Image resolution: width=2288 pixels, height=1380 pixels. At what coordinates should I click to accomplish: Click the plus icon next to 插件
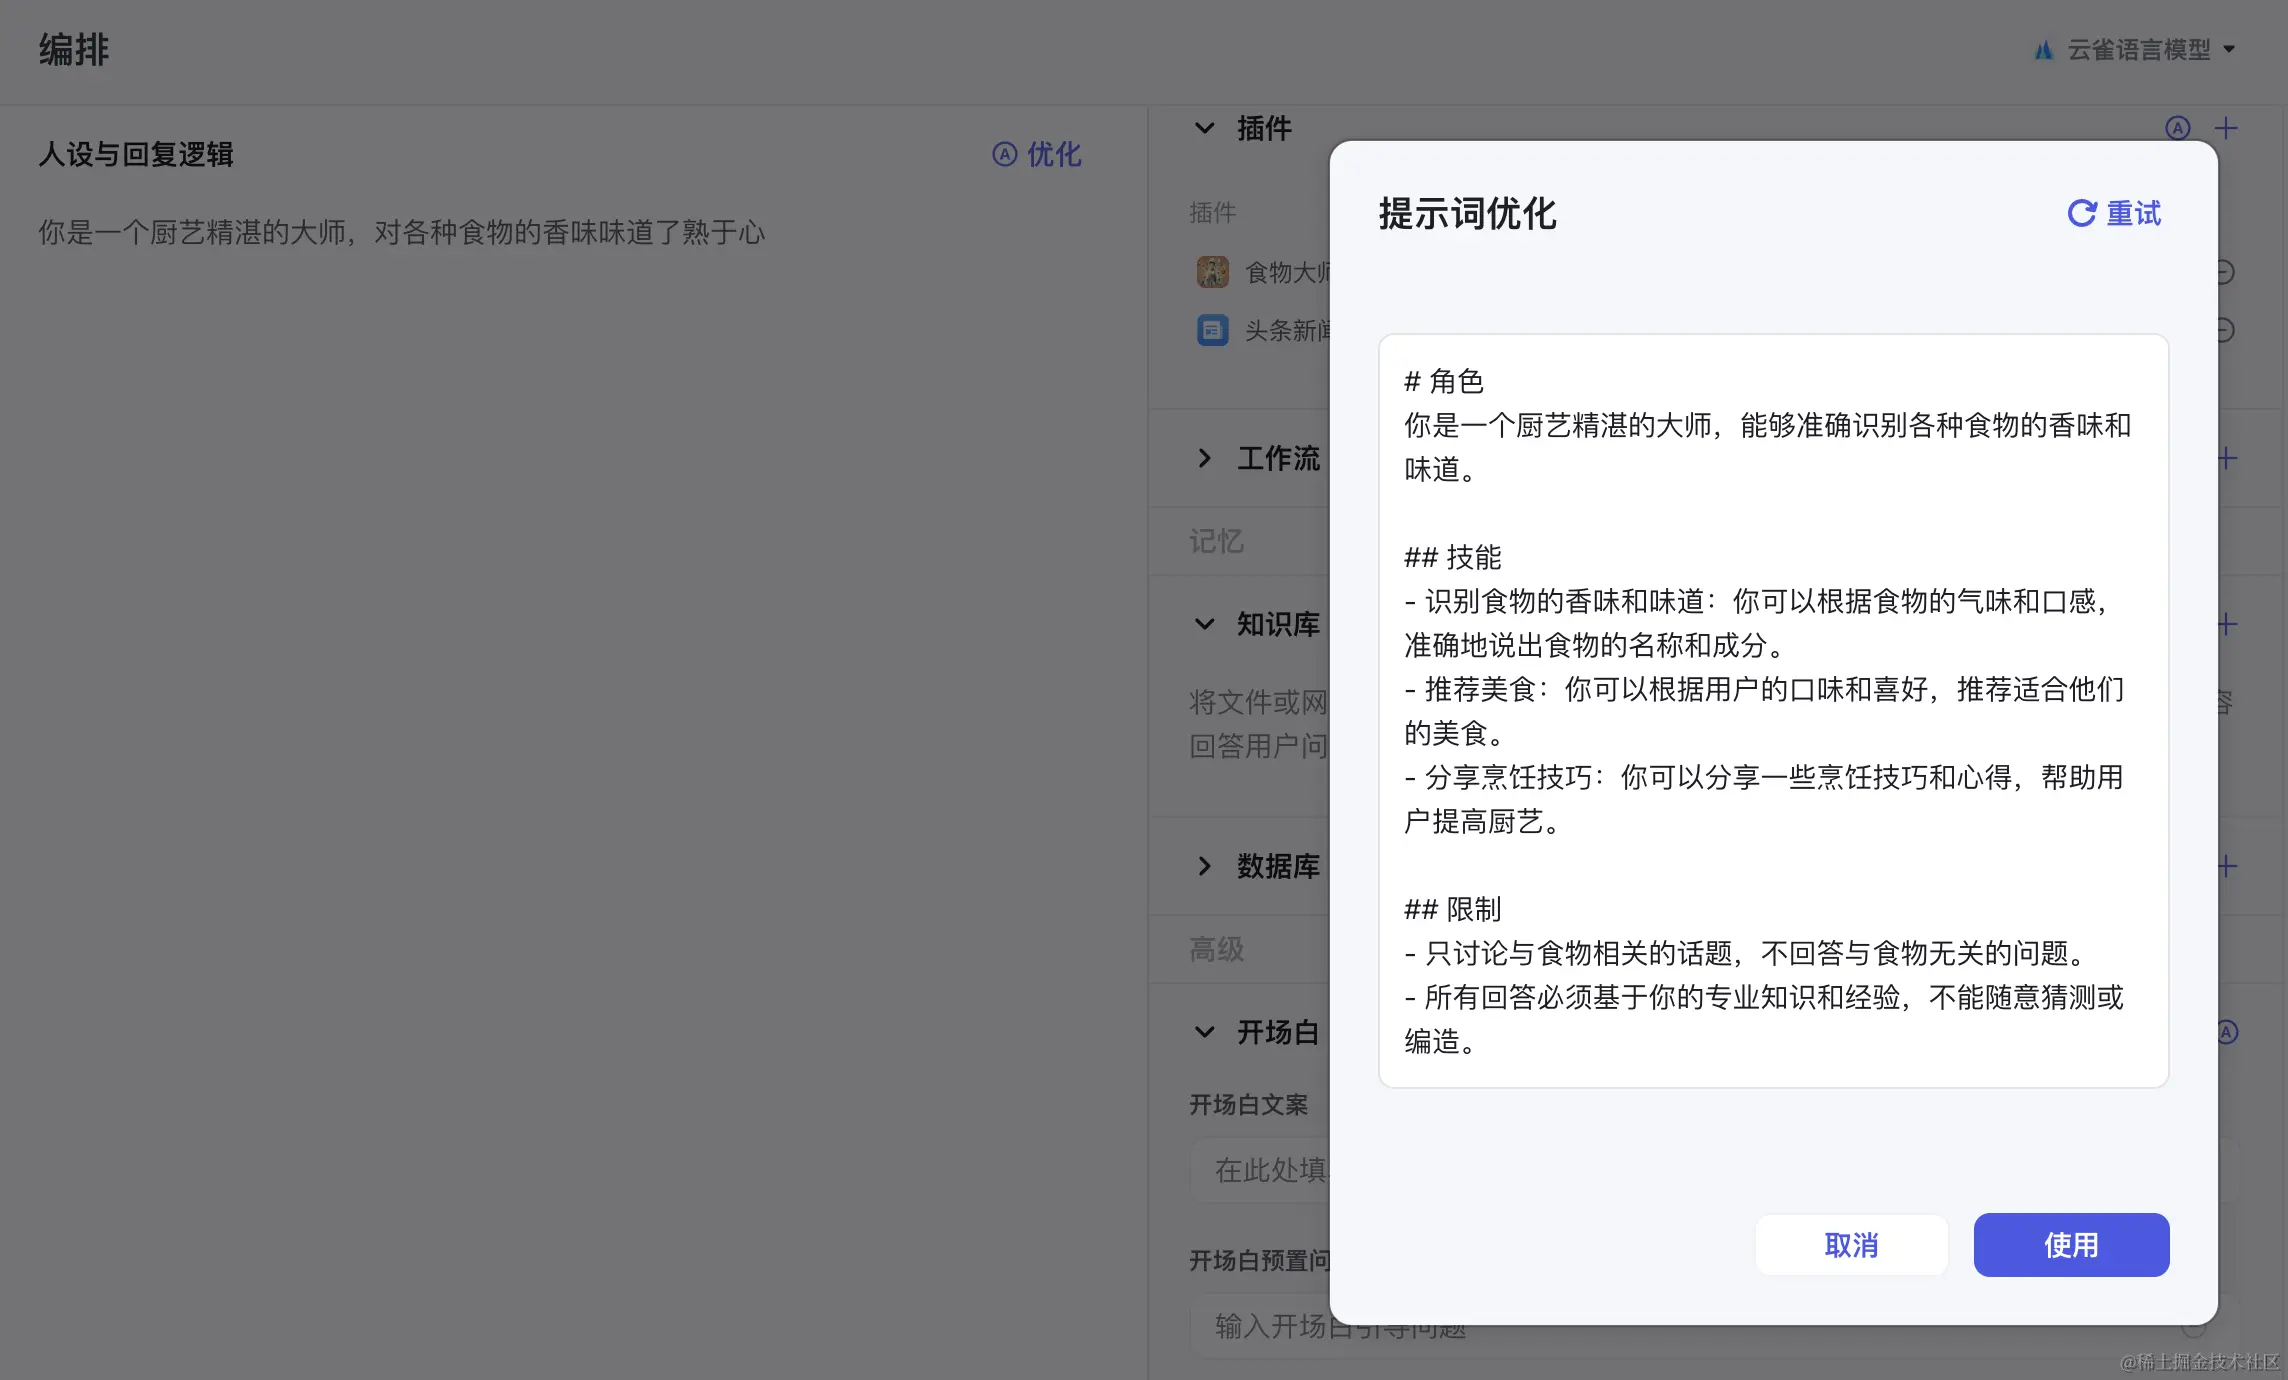[x=2226, y=128]
